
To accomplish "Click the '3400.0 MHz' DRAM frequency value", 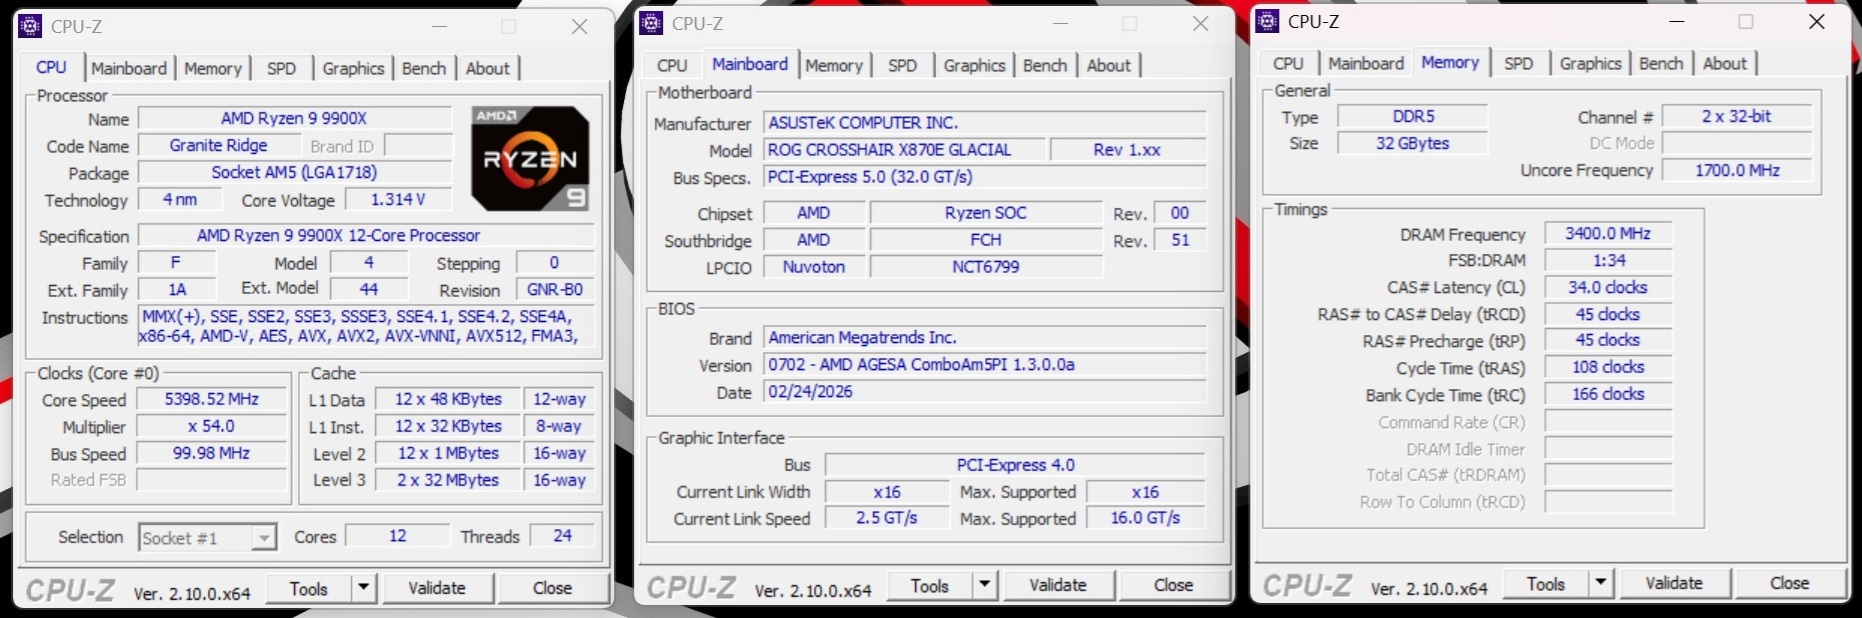I will 1608,233.
